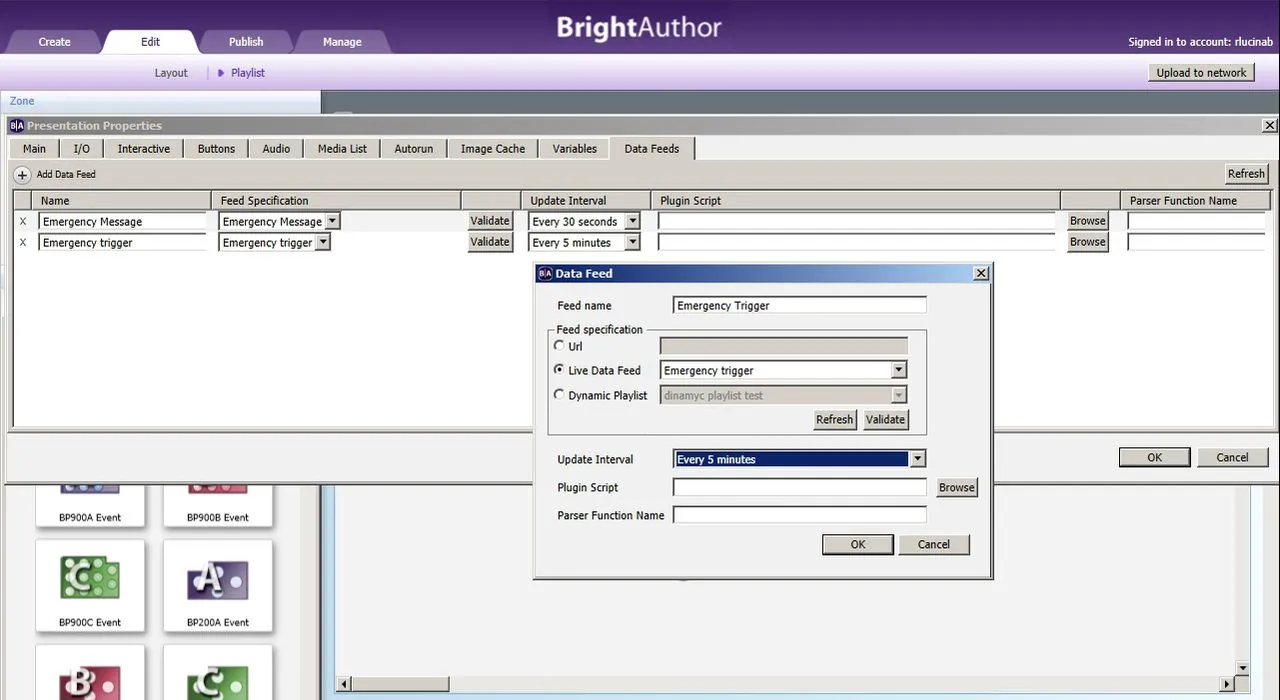Image resolution: width=1280 pixels, height=700 pixels.
Task: Open Update Interval dropdown in Data Feed dialog
Action: click(x=917, y=459)
